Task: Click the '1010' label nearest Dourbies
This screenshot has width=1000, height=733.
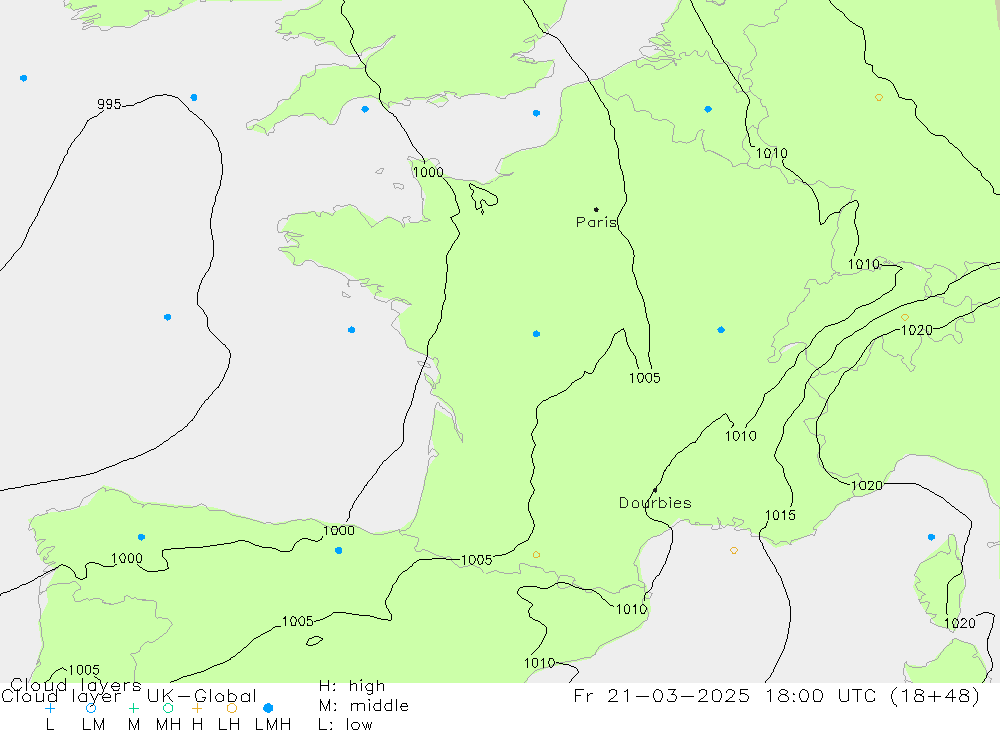Action: pos(740,436)
